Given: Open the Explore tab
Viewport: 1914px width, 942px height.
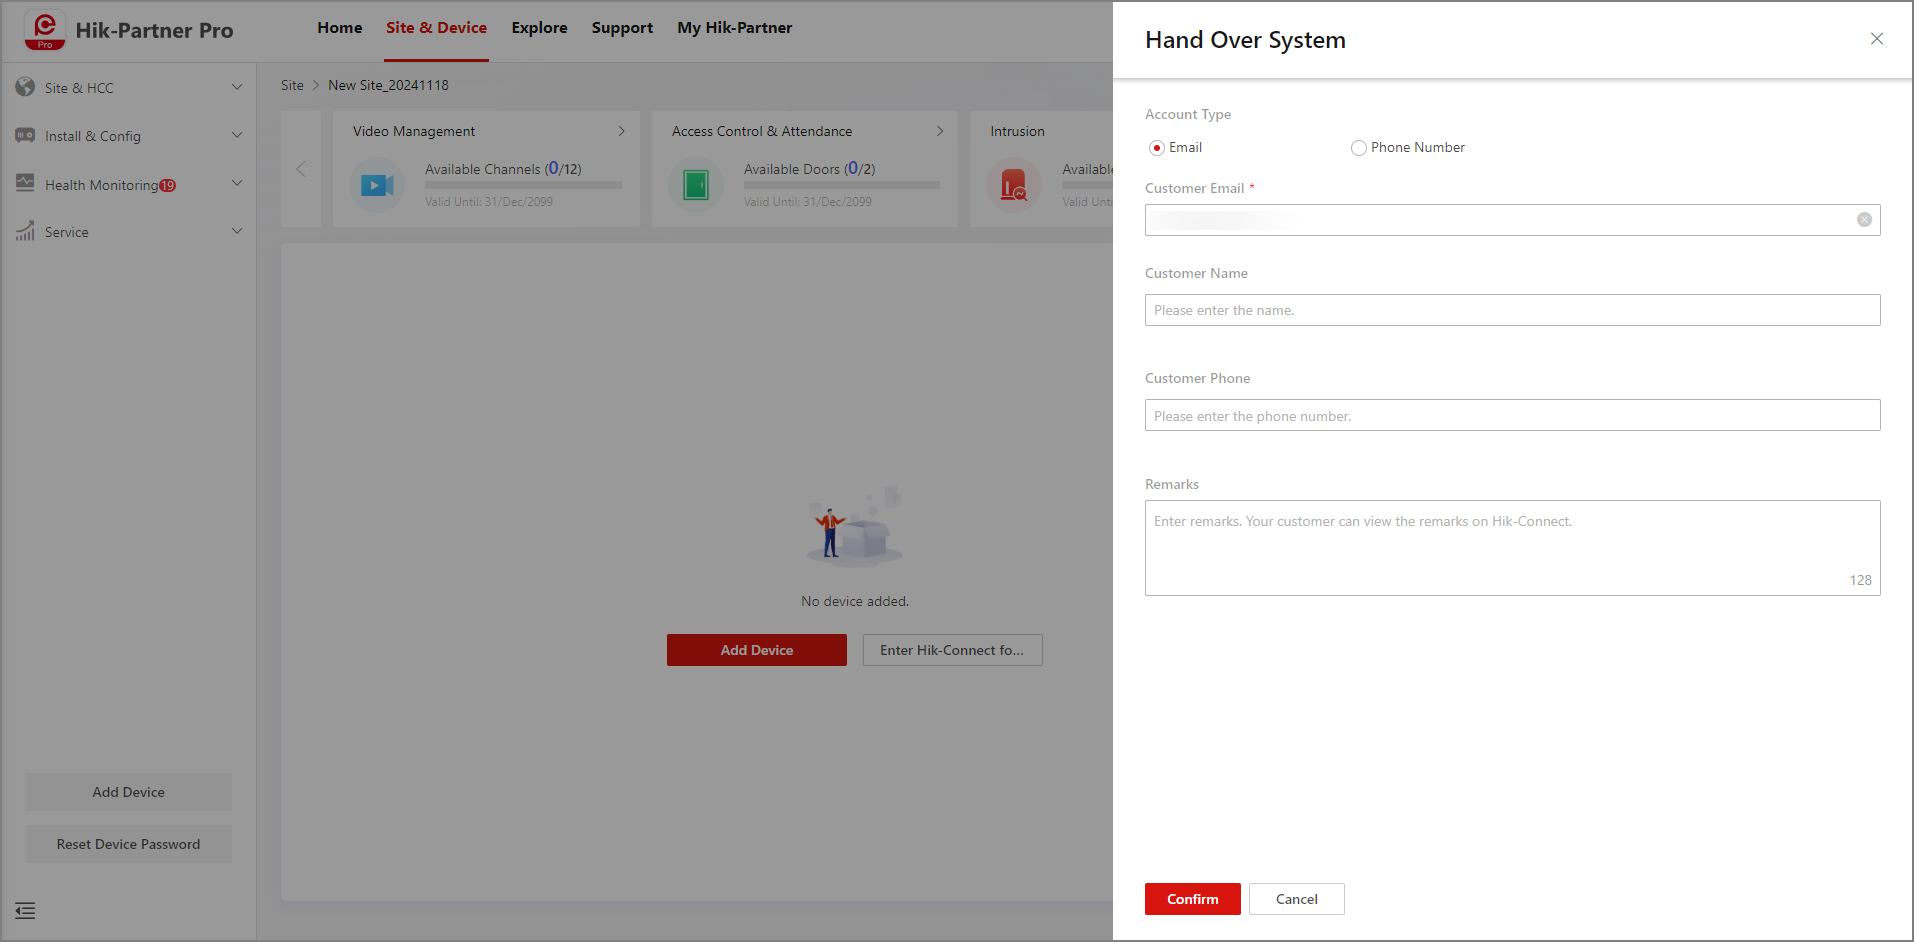Looking at the screenshot, I should 539,28.
